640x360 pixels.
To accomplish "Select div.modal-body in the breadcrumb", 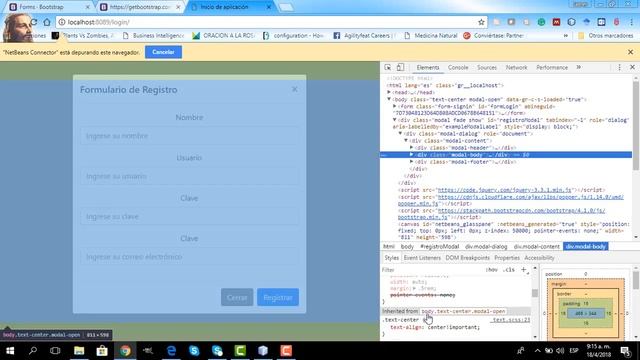I will point(586,247).
